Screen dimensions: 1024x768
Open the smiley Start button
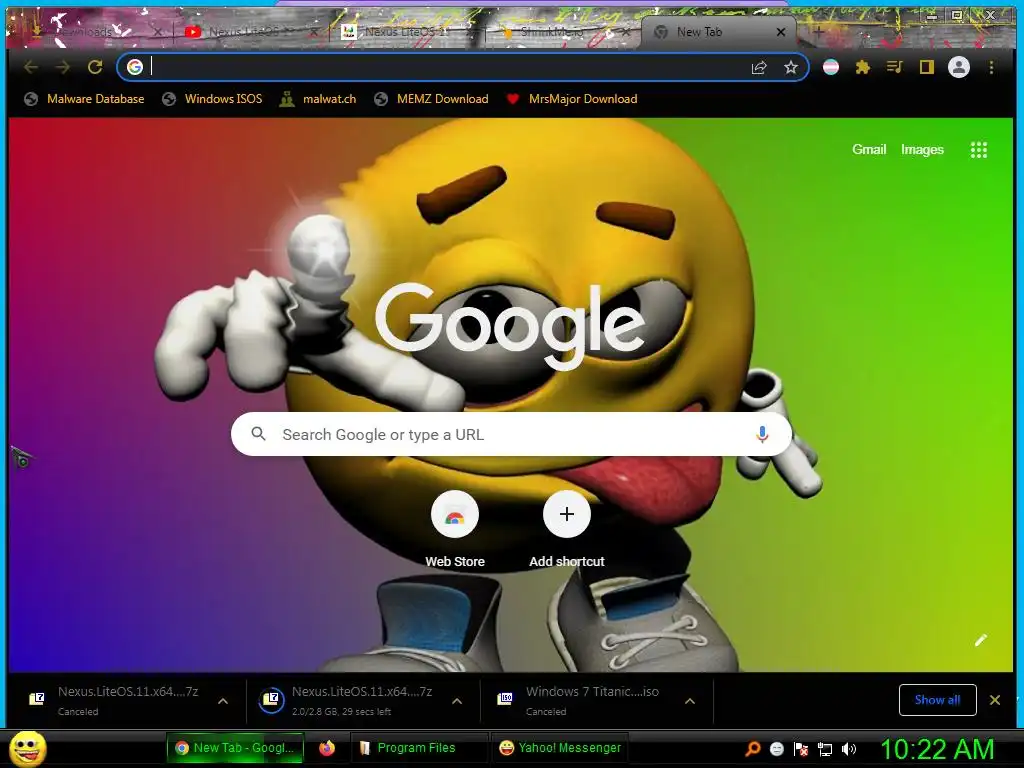click(x=27, y=748)
